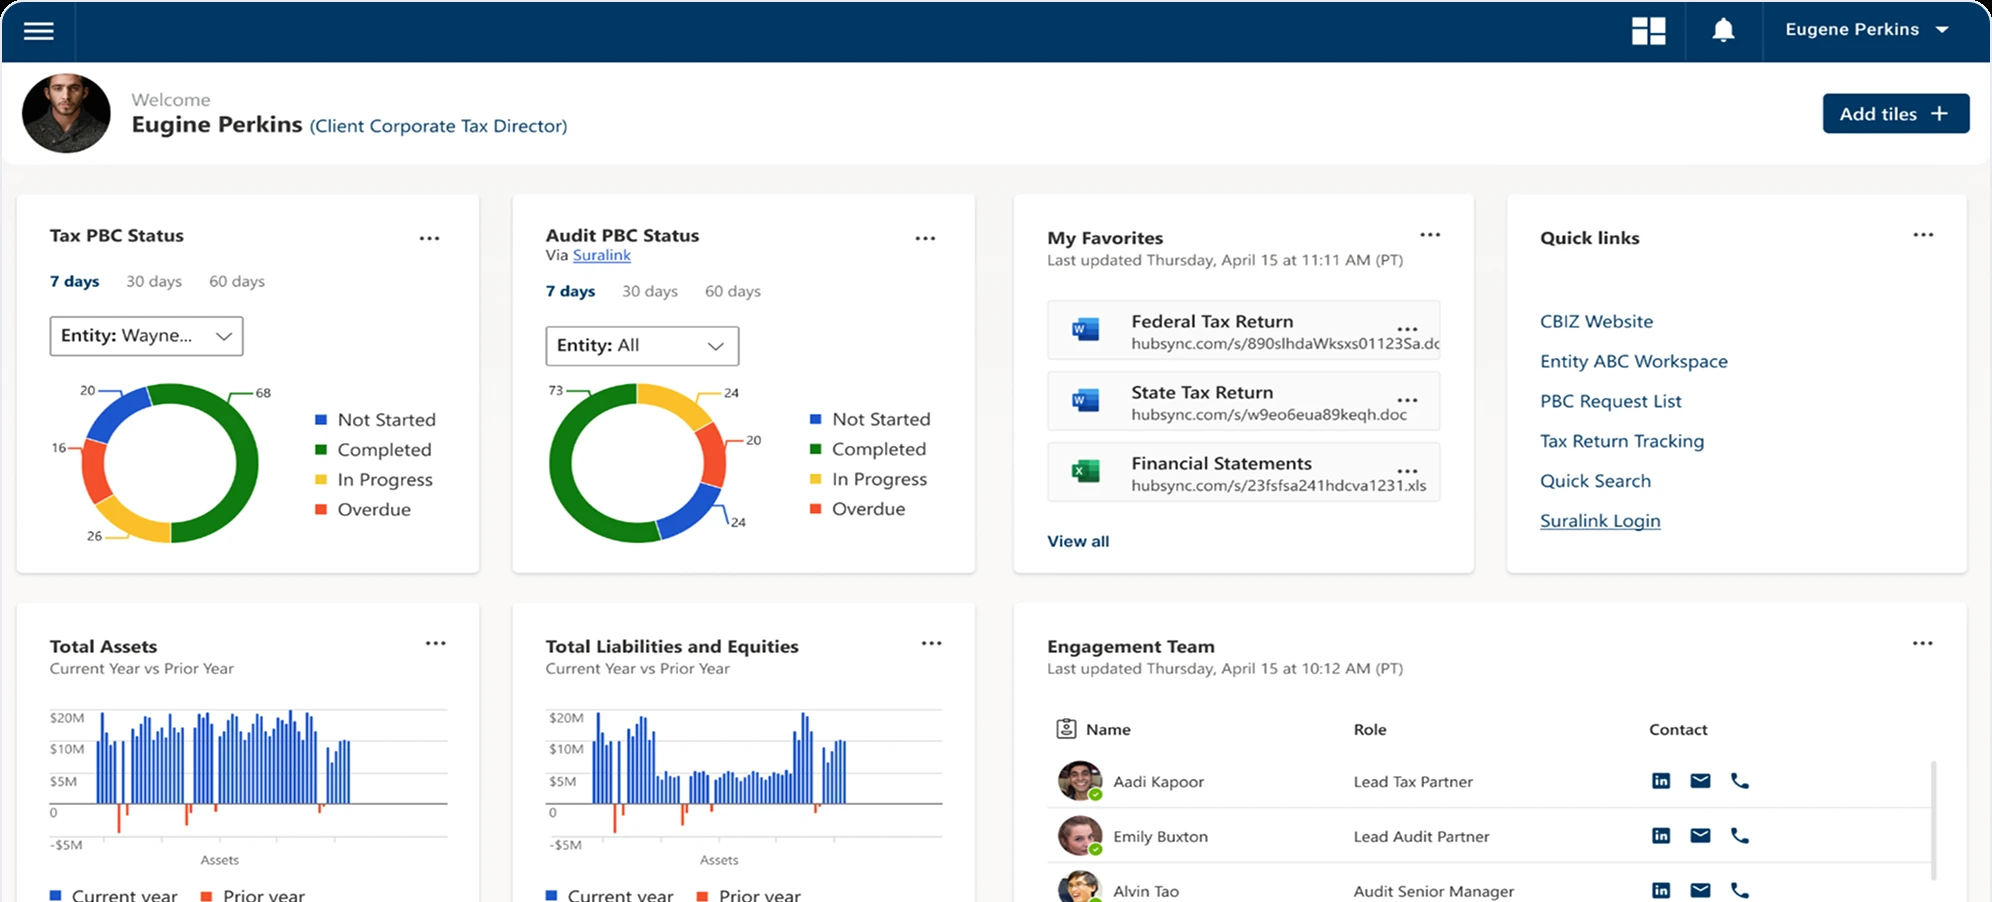Open the Excel icon for Financial Statements
Viewport: 1992px width, 902px height.
pyautogui.click(x=1083, y=471)
